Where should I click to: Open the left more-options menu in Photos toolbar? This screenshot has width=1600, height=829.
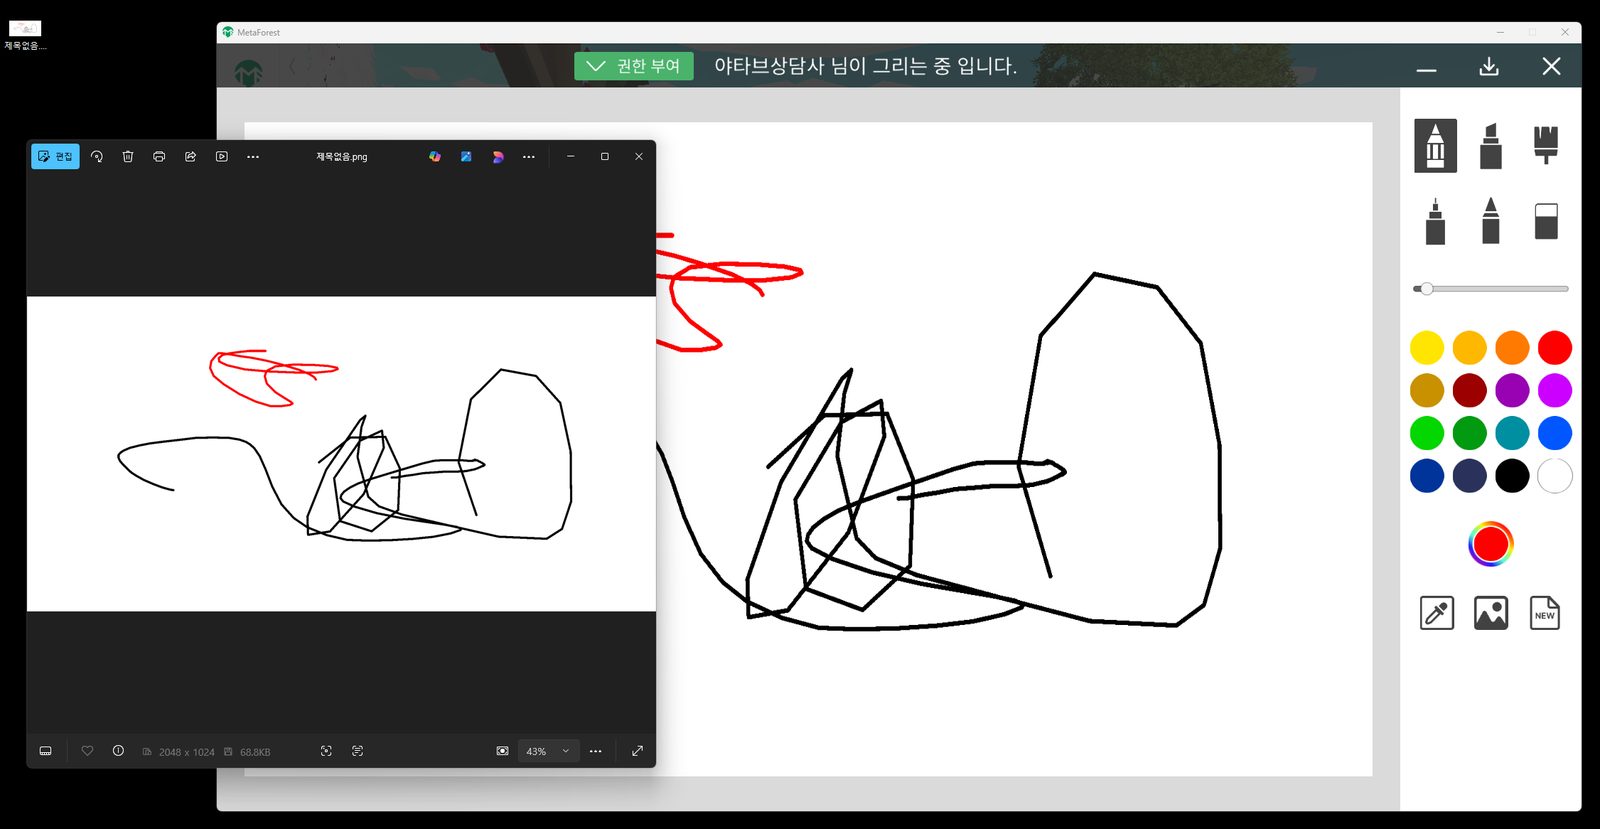click(253, 157)
